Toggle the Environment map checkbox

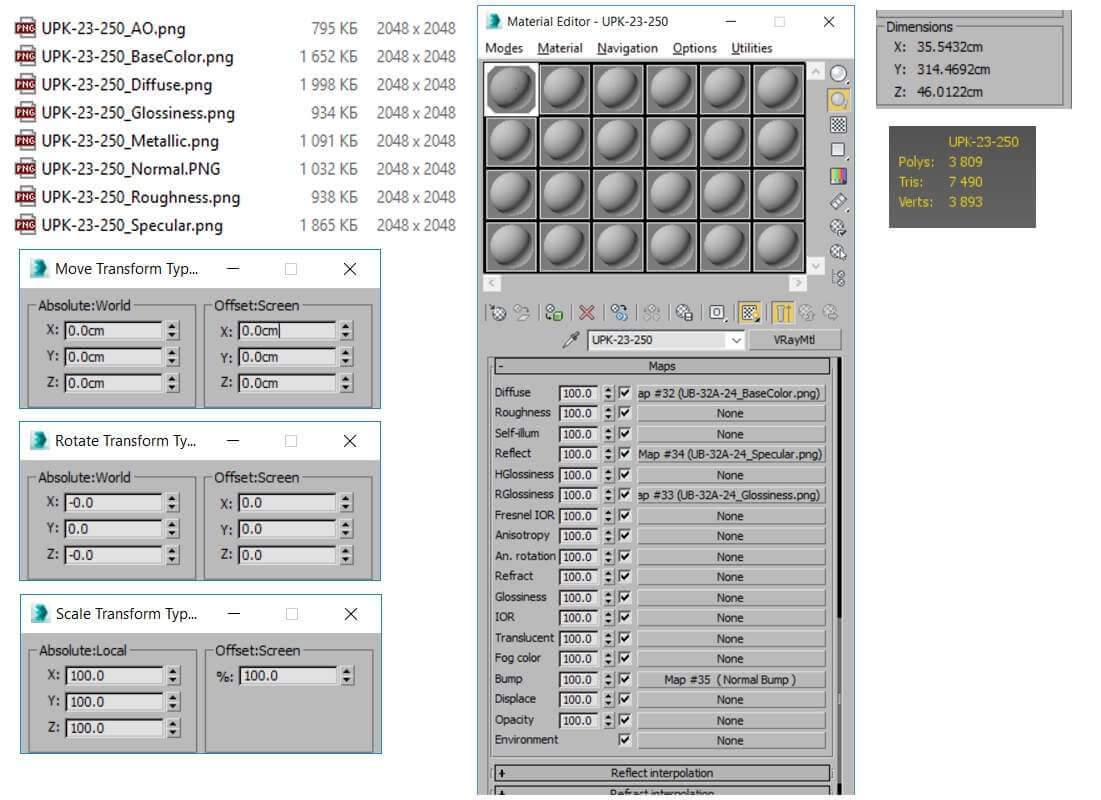[x=624, y=740]
